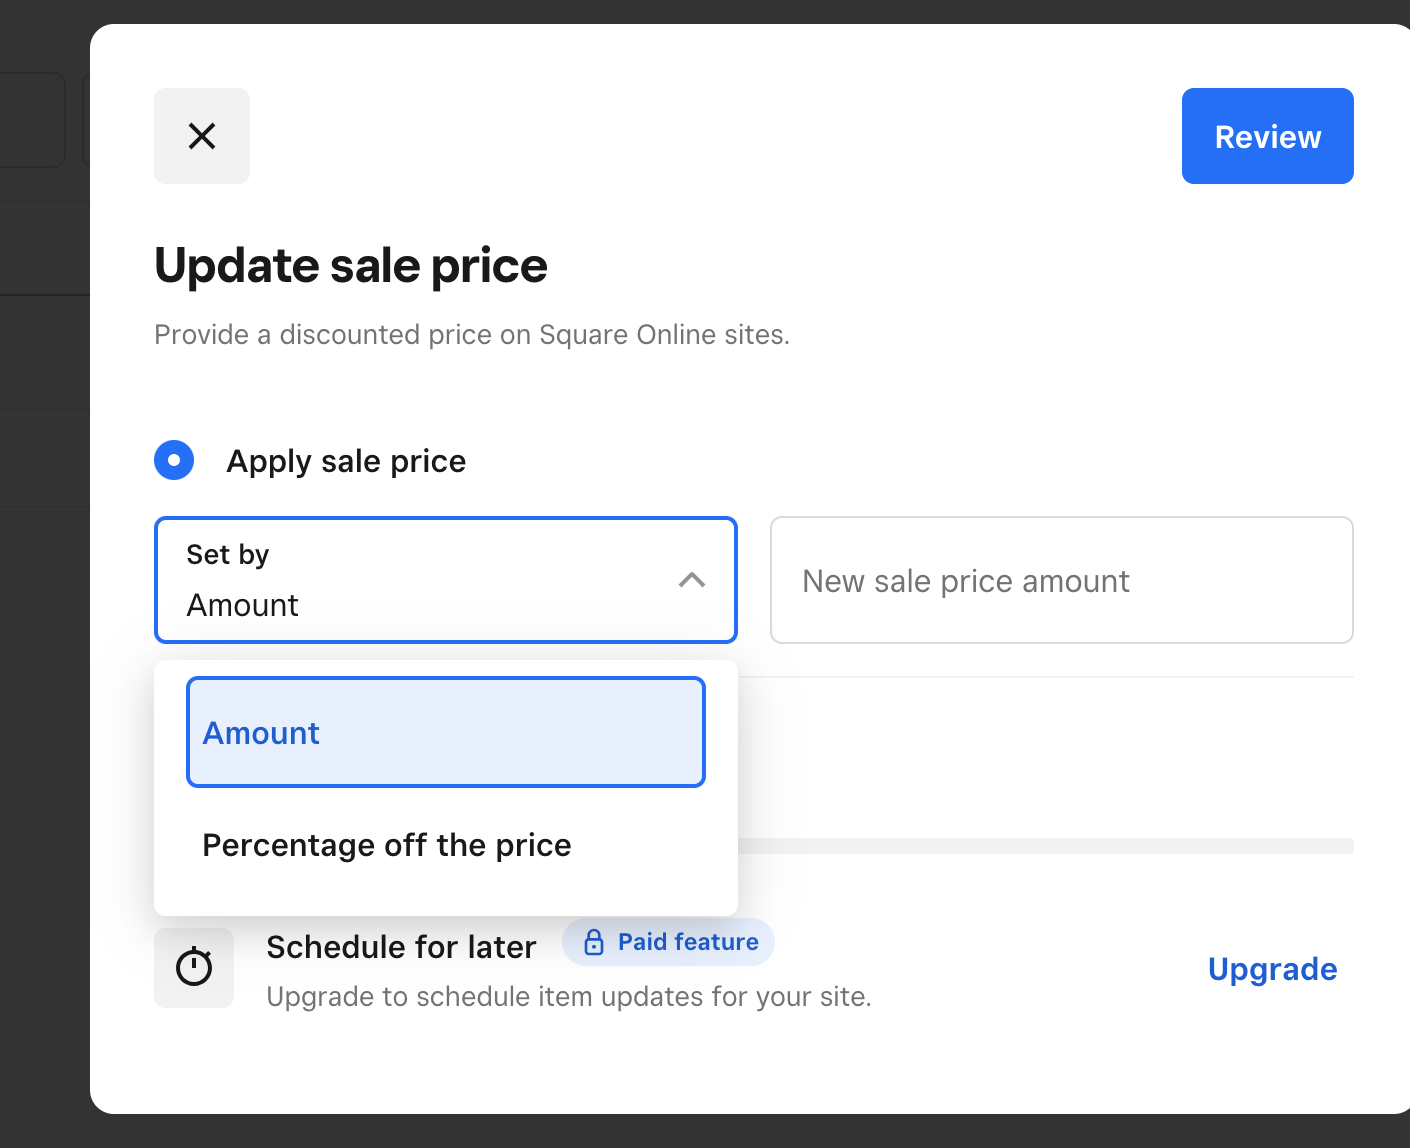The image size is (1410, 1148).
Task: Choose Amount from the dropdown list
Action: 446,732
